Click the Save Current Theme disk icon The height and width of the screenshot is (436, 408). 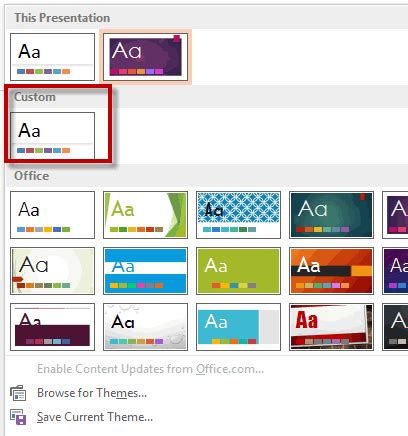[x=18, y=417]
